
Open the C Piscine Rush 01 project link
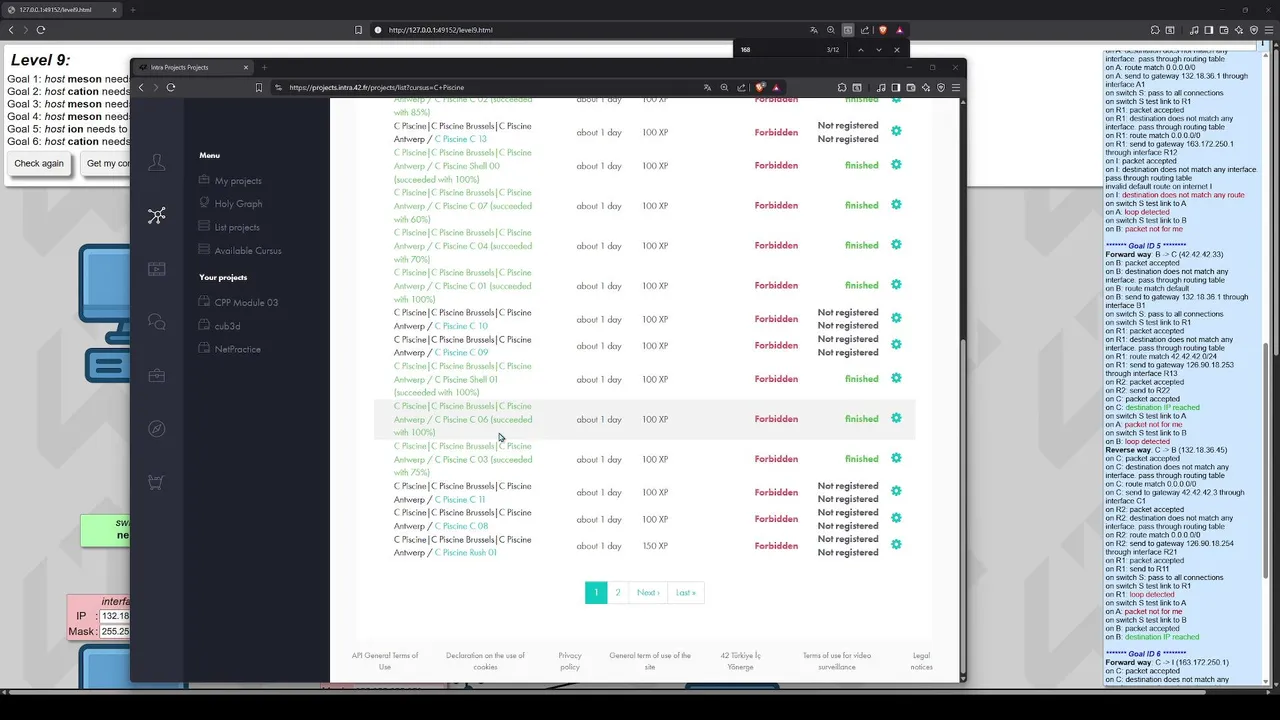point(465,552)
